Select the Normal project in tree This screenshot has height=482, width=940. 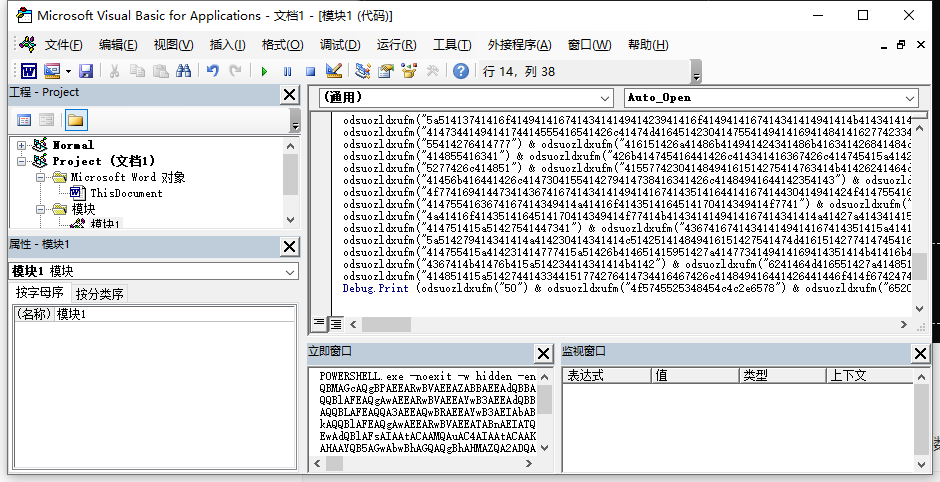(x=73, y=145)
